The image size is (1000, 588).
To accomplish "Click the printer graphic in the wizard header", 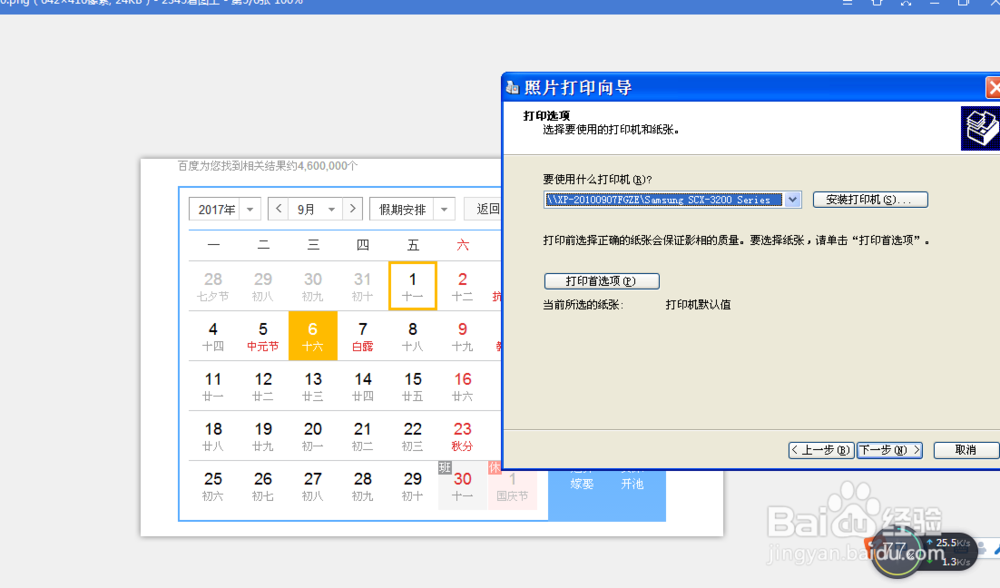I will pyautogui.click(x=981, y=128).
